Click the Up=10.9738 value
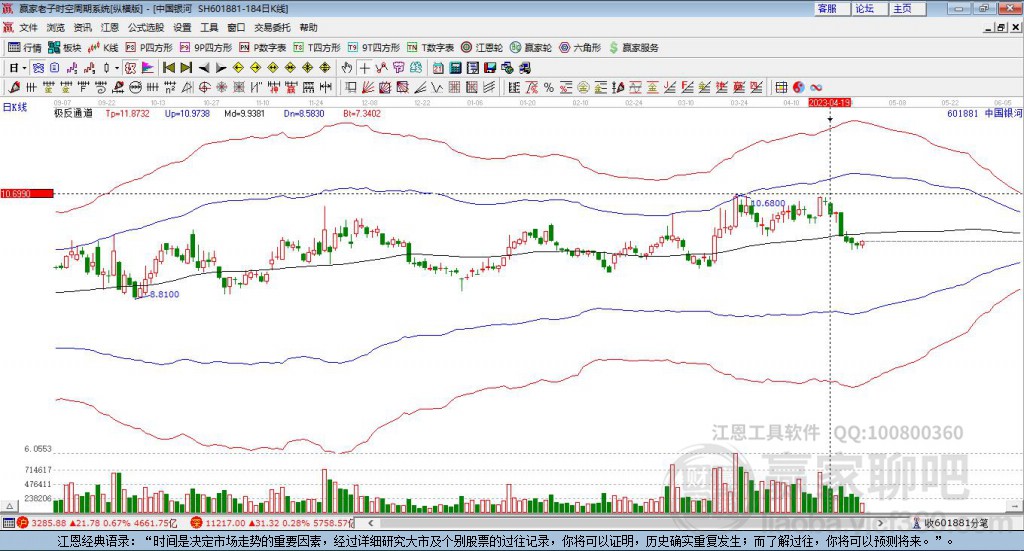The width and height of the screenshot is (1024, 551). pos(187,113)
